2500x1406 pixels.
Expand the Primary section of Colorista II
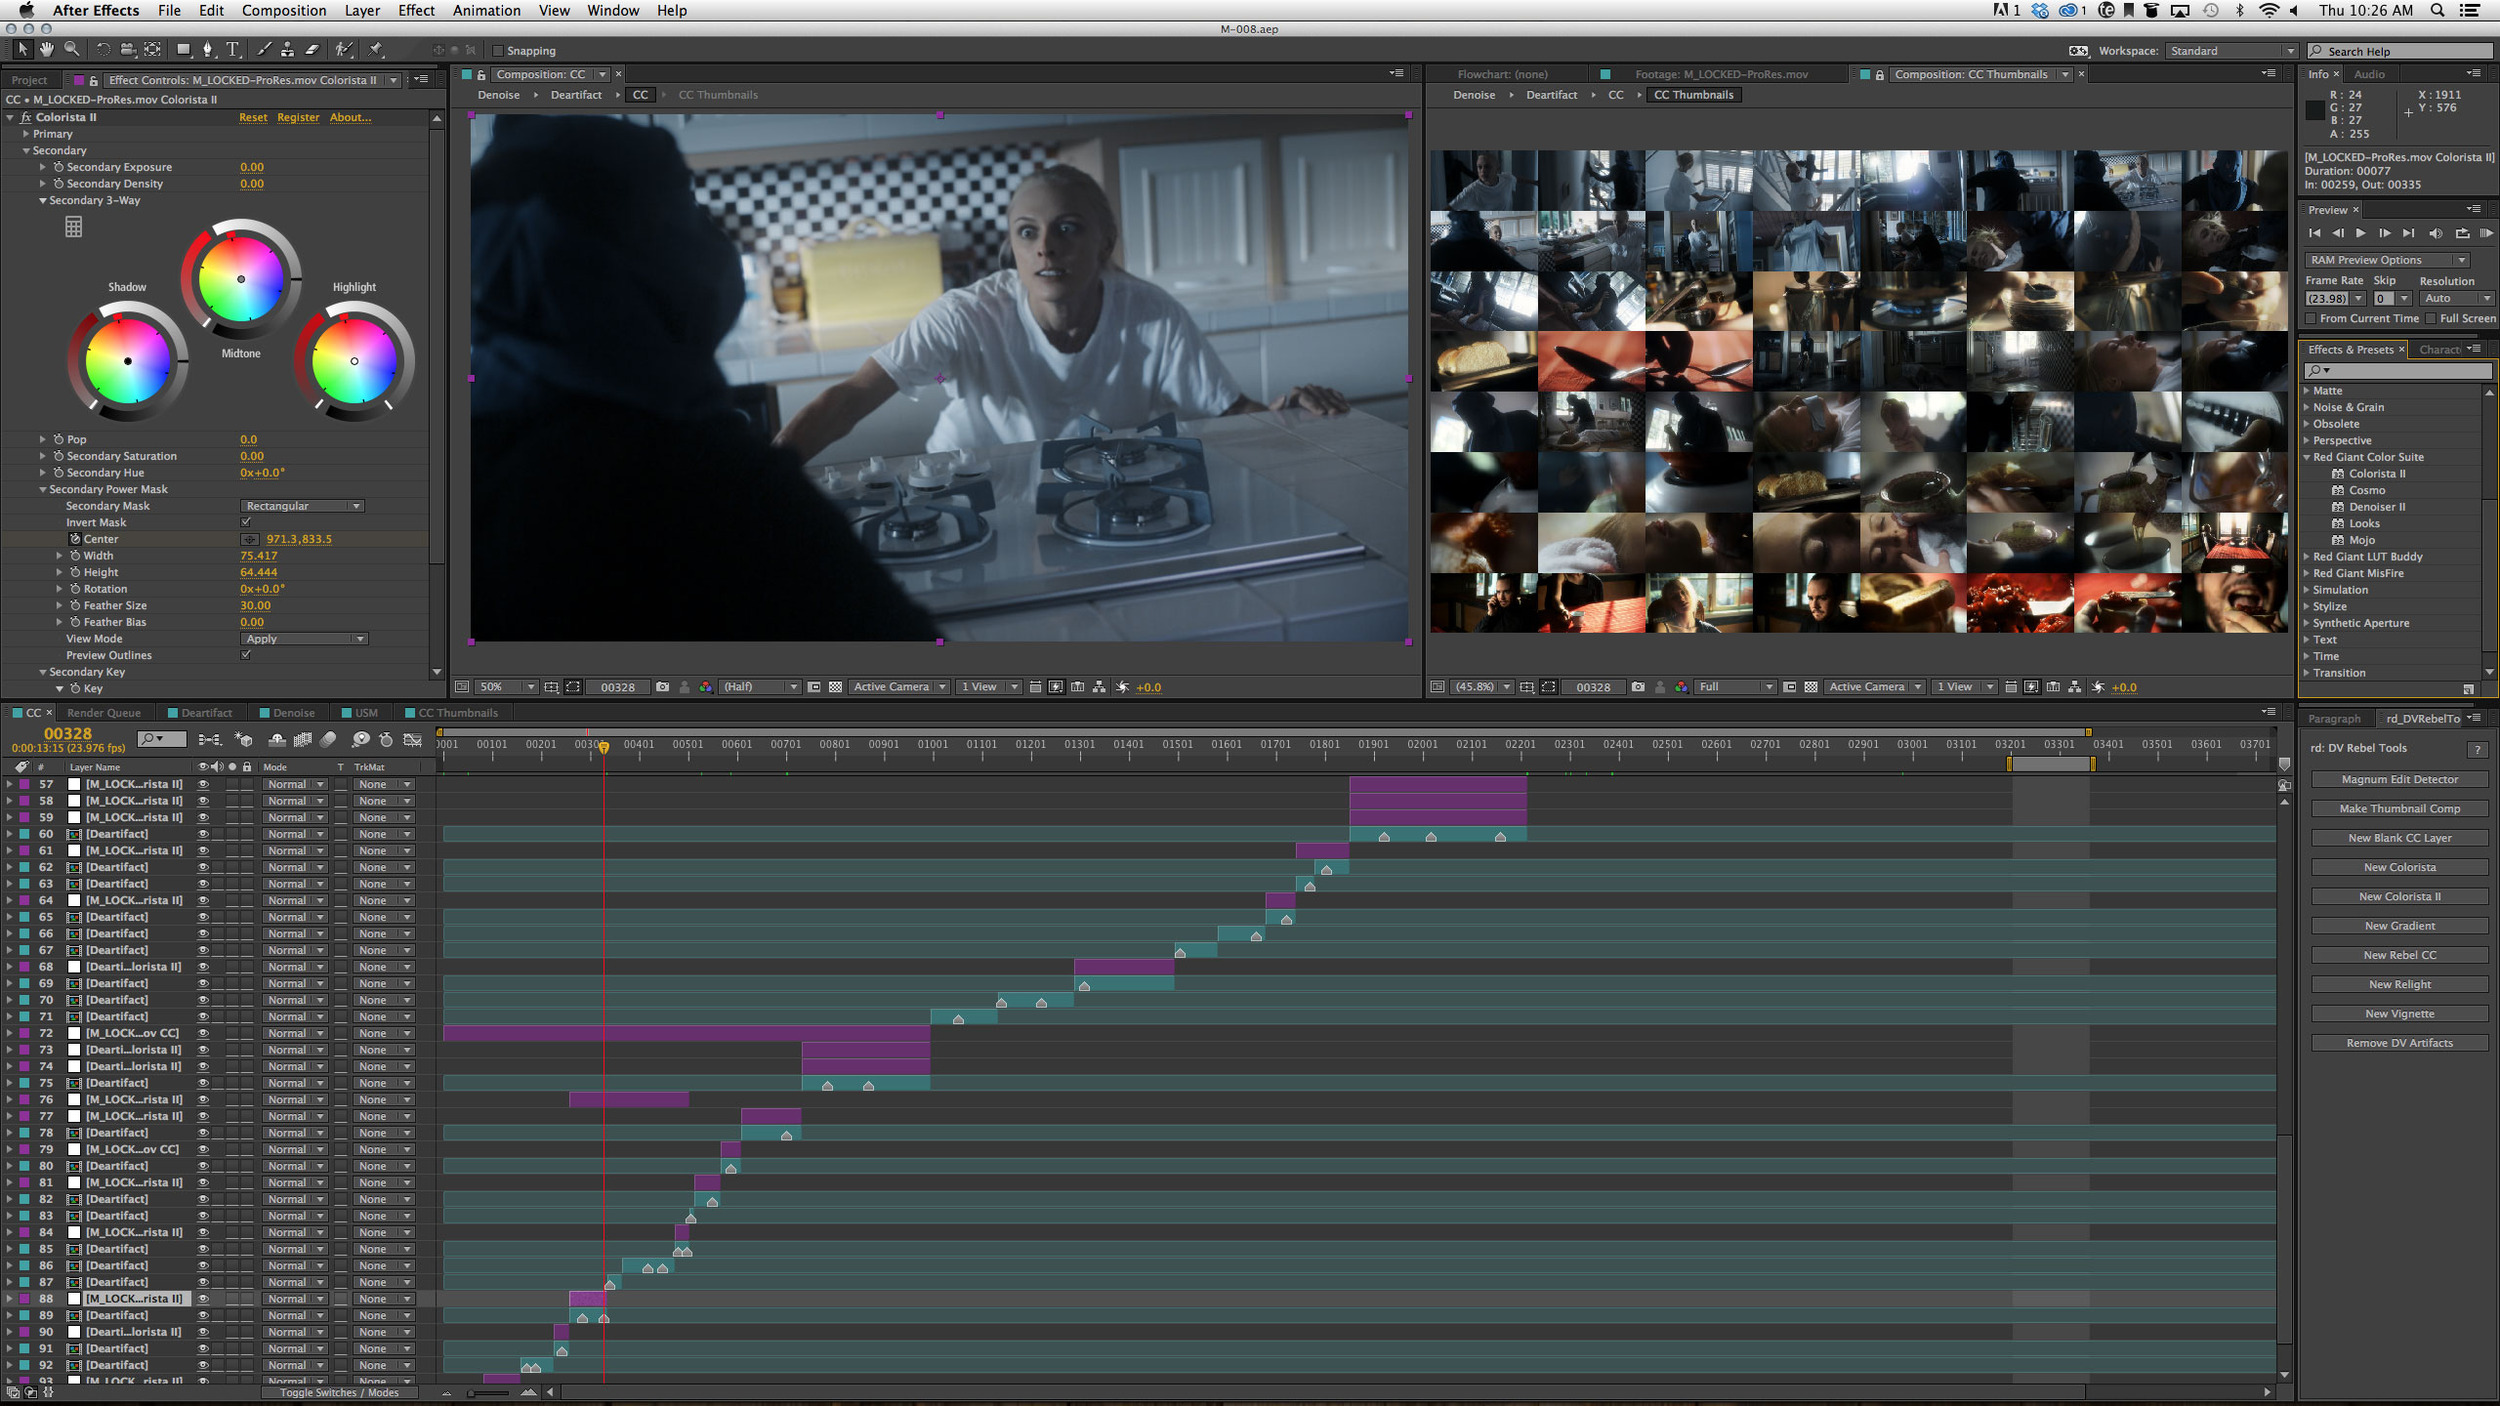[x=26, y=134]
